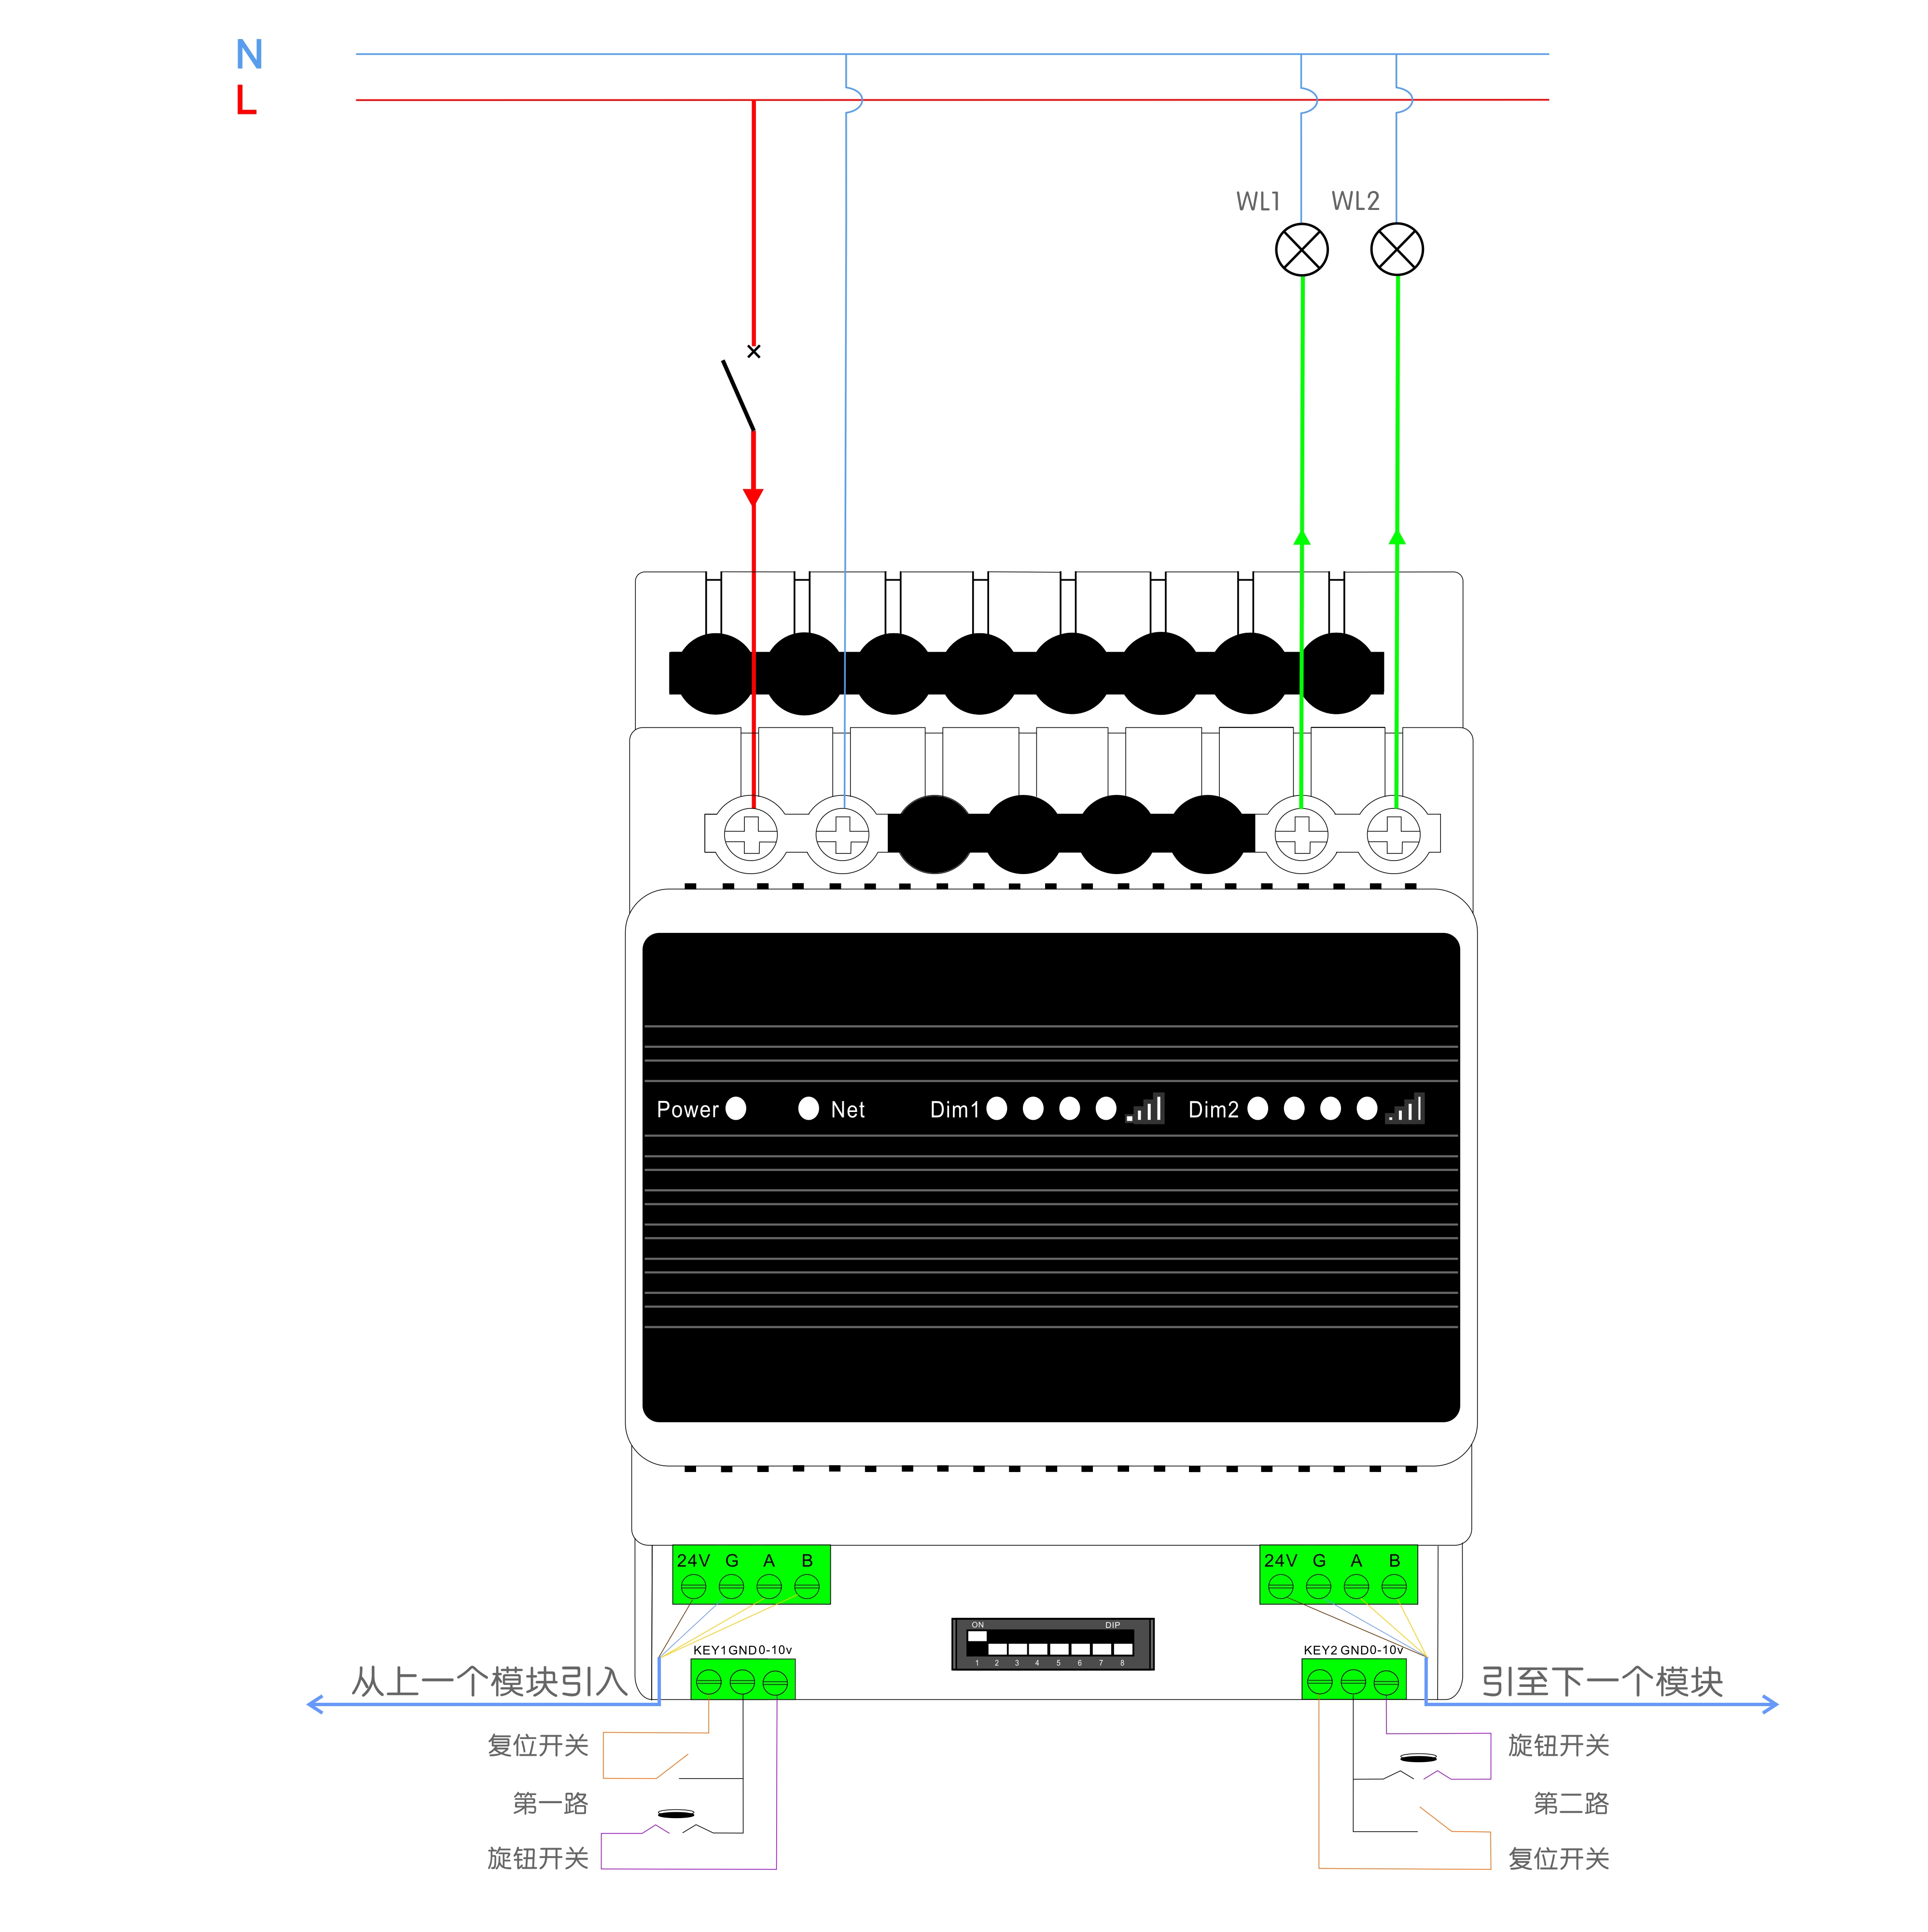Click the Net label on the panel
The image size is (1928, 1932).
point(847,1109)
